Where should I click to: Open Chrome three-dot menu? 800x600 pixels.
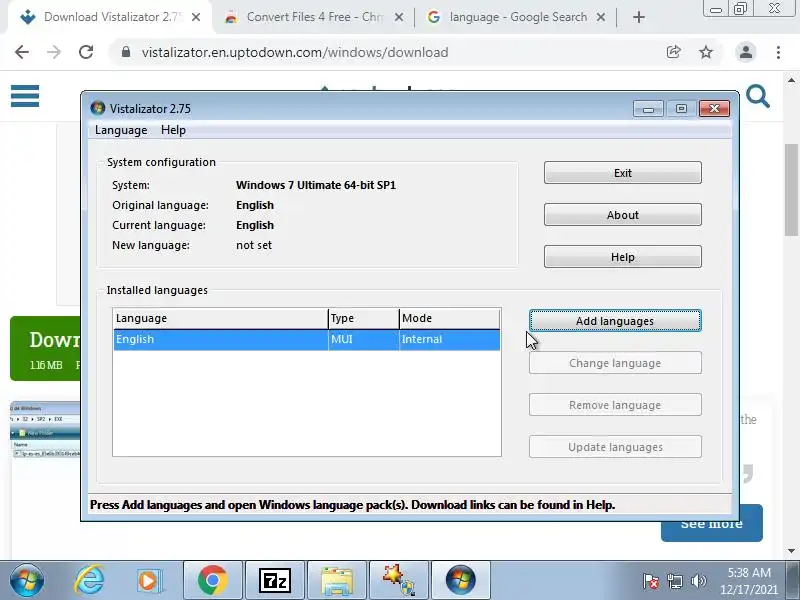[x=778, y=52]
